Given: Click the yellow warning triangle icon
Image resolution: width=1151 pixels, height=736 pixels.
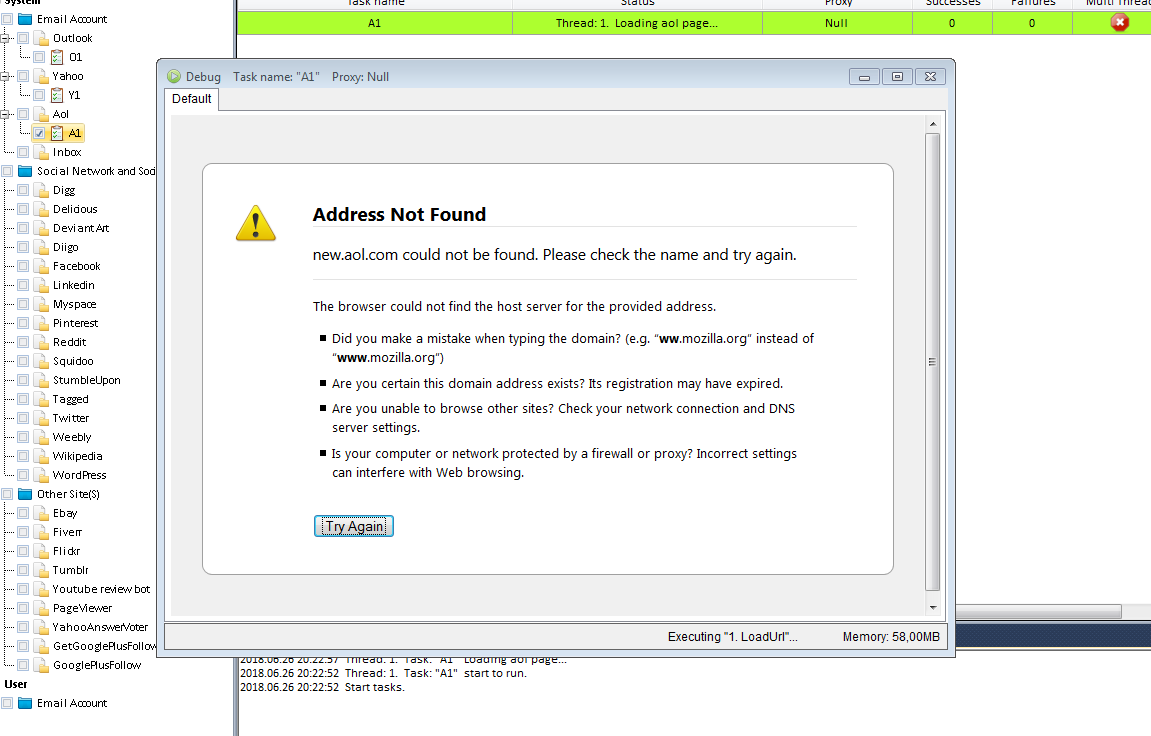Looking at the screenshot, I should pyautogui.click(x=256, y=223).
